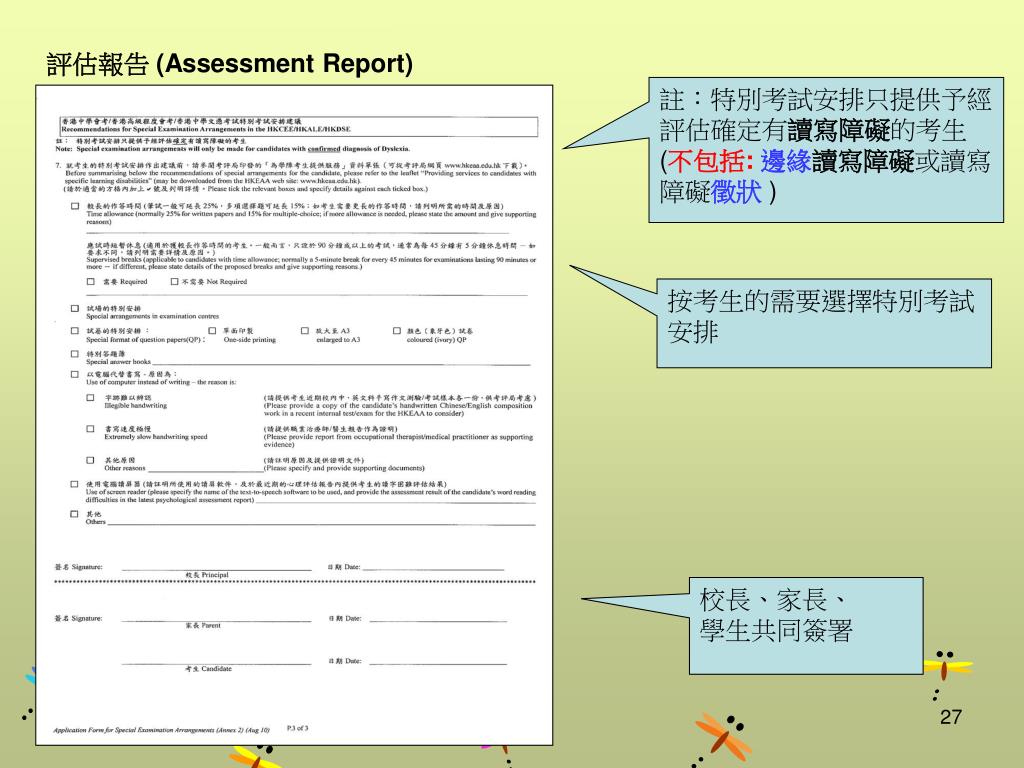Click the Date line beside Parent signature

tap(438, 619)
